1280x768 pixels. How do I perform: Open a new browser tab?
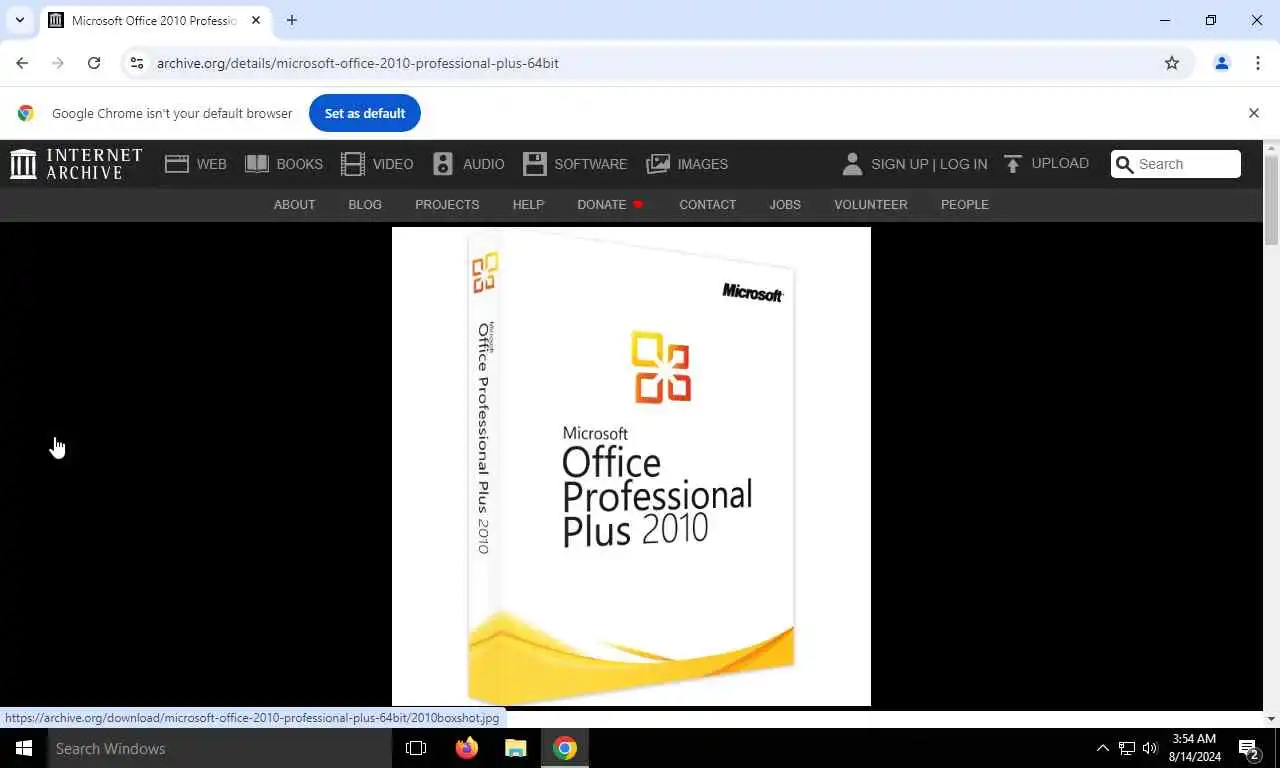291,20
